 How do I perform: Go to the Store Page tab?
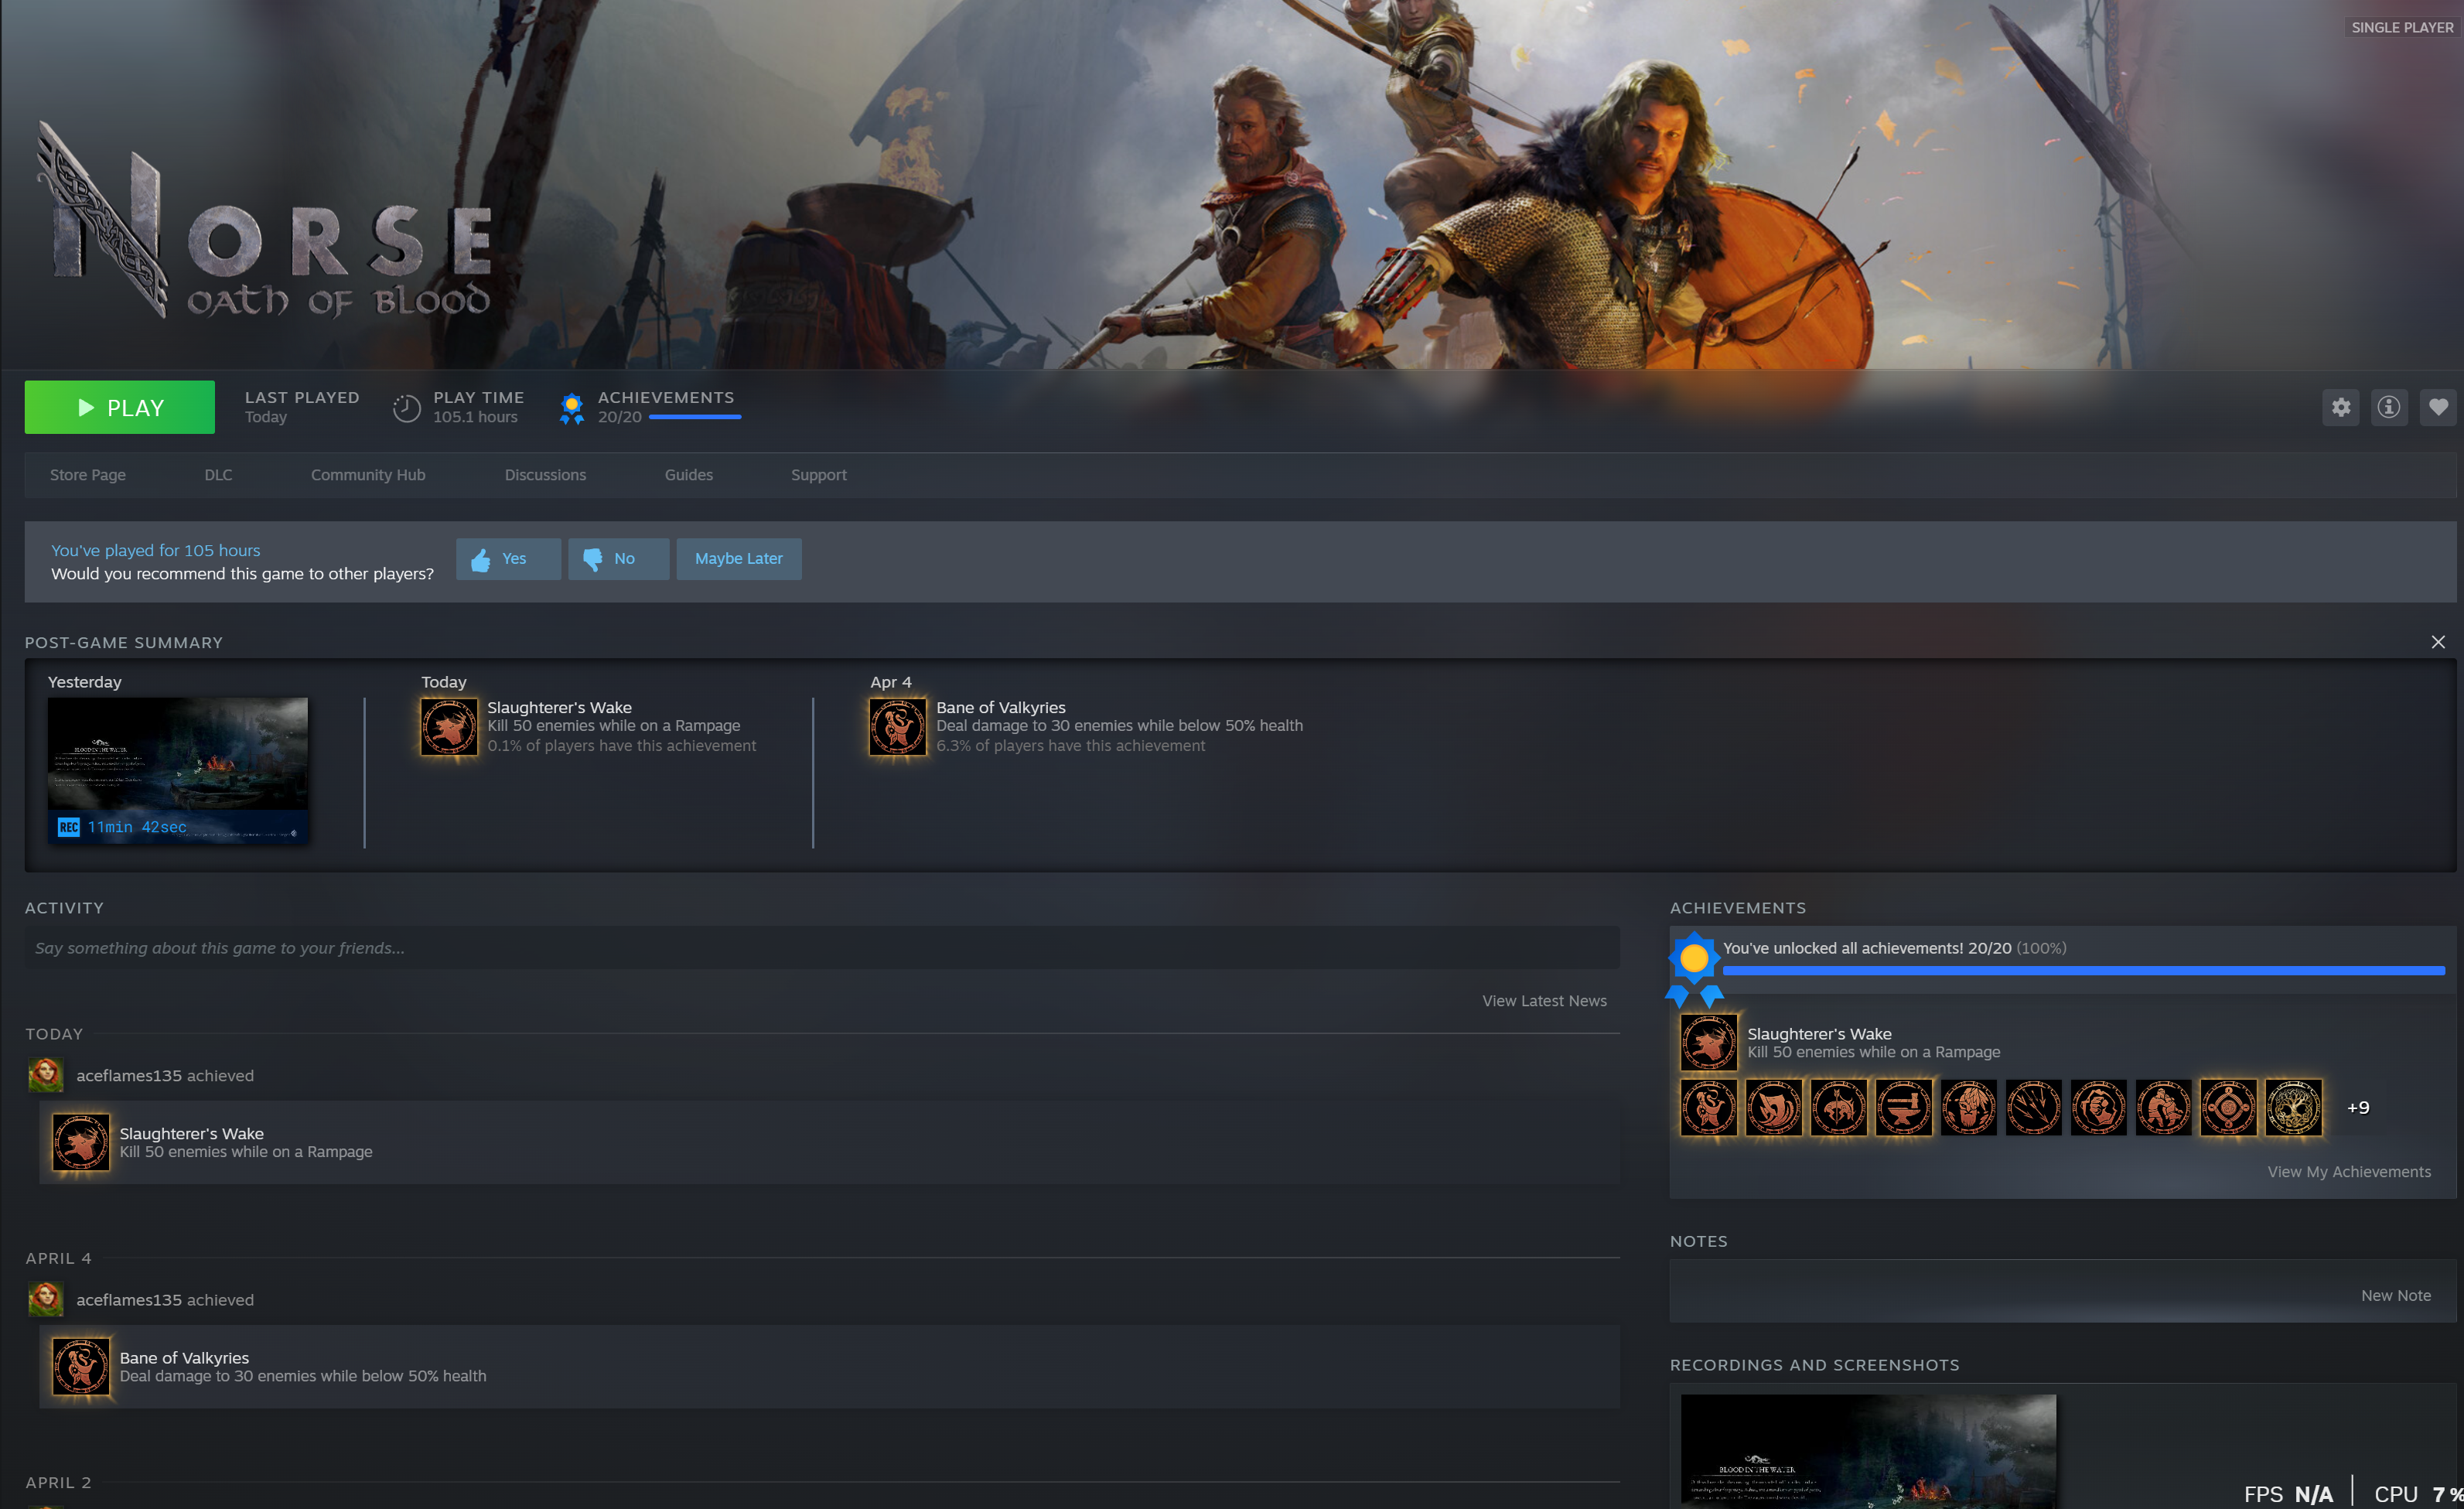[88, 475]
